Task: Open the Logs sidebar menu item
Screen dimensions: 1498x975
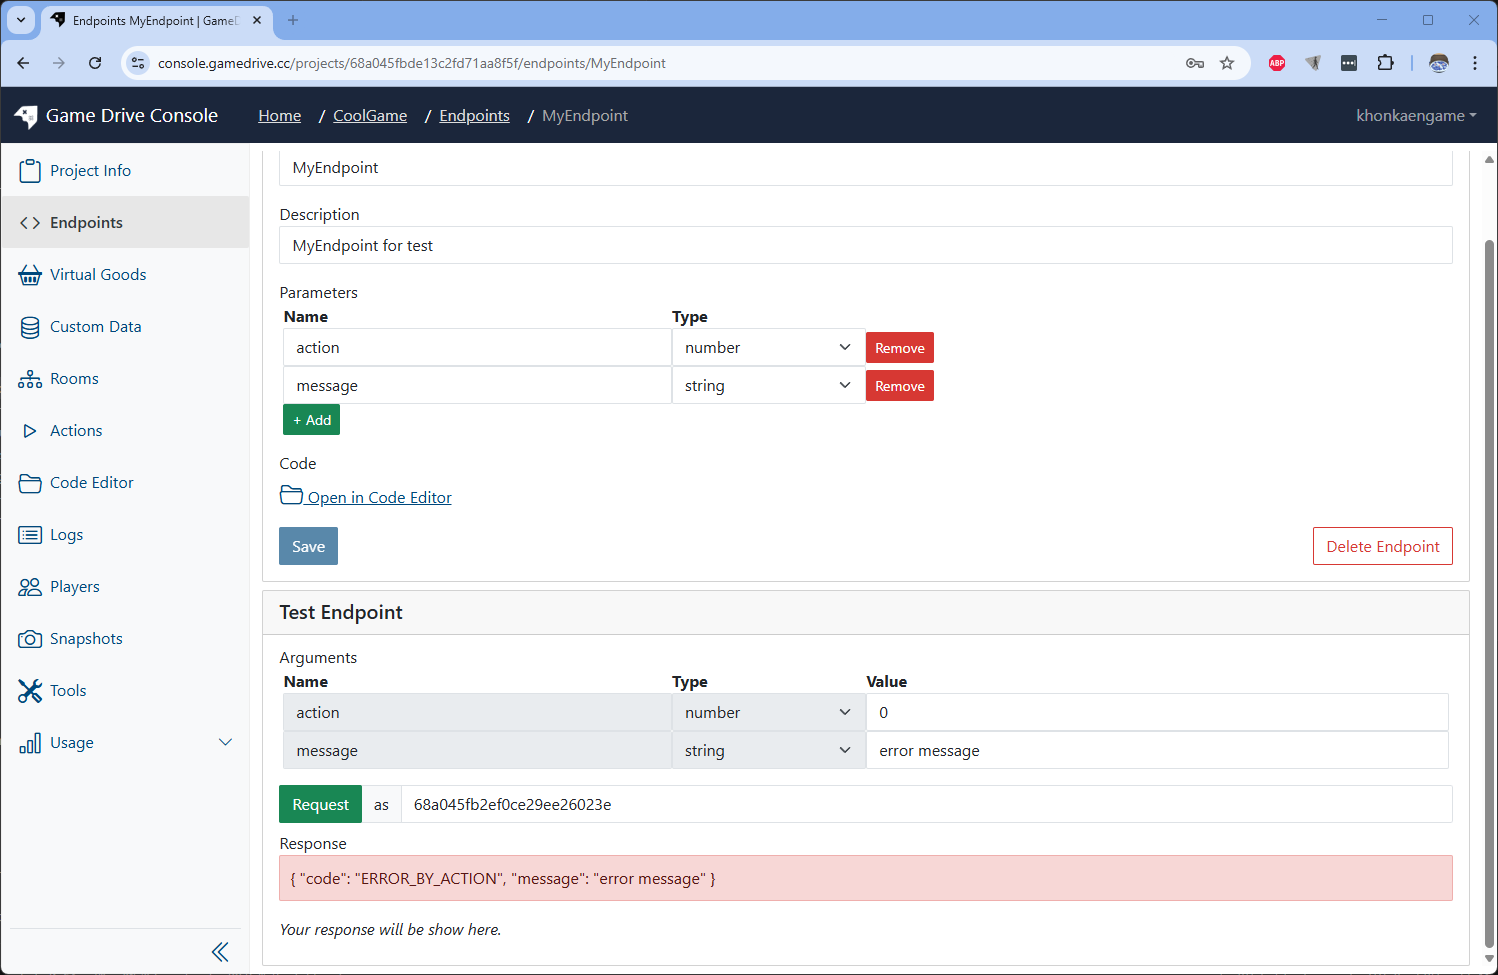Action: (x=66, y=535)
